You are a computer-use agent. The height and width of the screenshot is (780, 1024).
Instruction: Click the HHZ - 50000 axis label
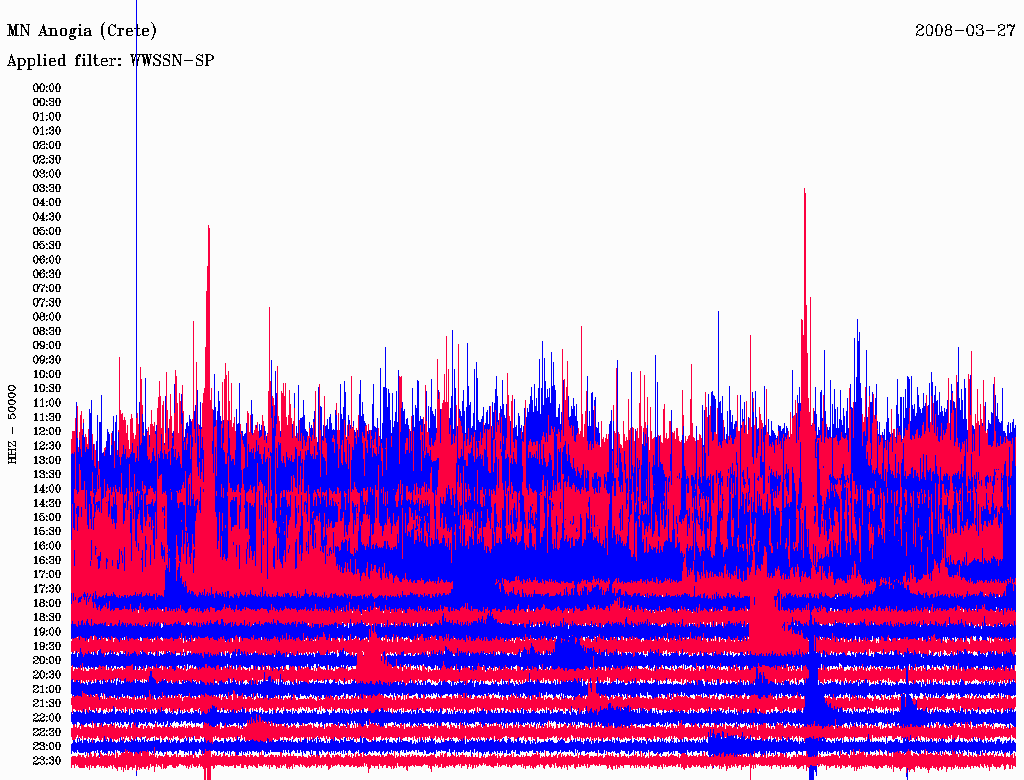pos(13,423)
